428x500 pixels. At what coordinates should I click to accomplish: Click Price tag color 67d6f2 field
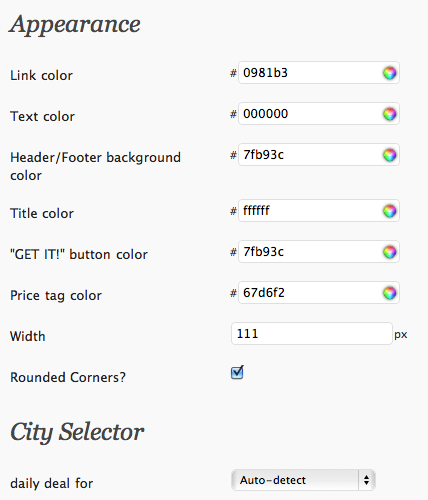319,293
